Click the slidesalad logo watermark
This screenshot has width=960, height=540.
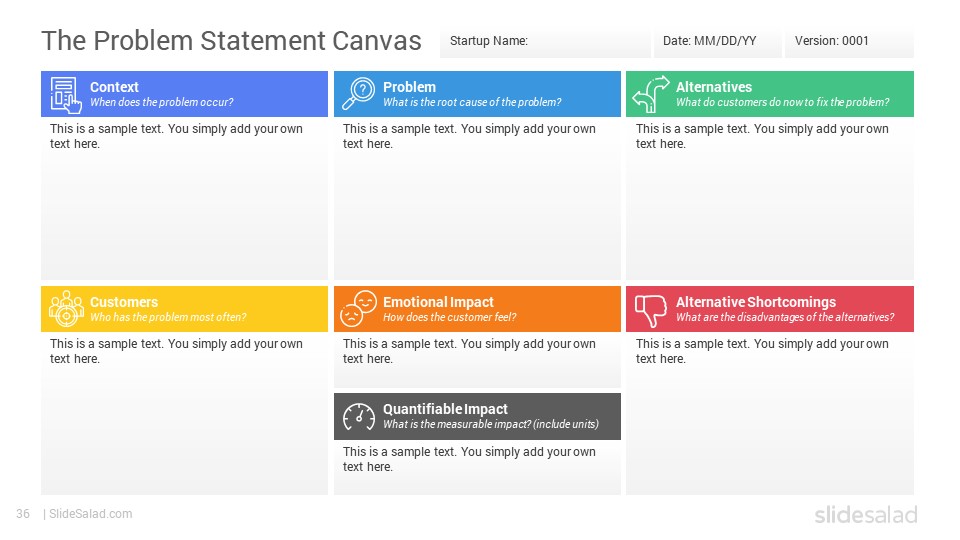pos(866,514)
